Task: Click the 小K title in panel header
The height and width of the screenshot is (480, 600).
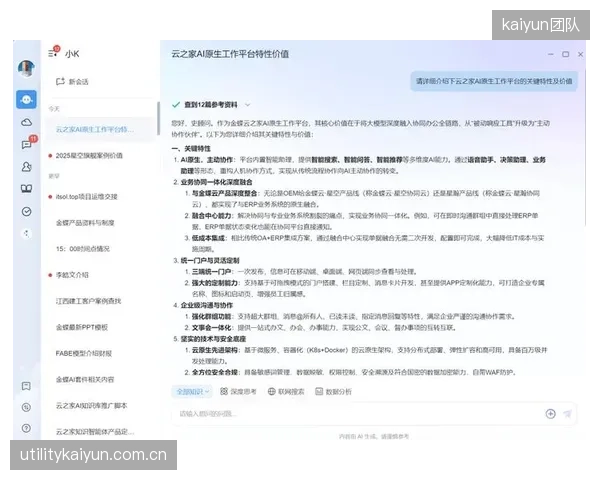Action: 72,54
